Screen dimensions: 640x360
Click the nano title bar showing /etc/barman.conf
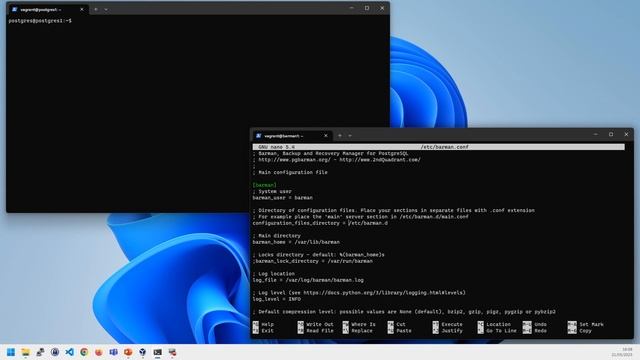(438, 147)
